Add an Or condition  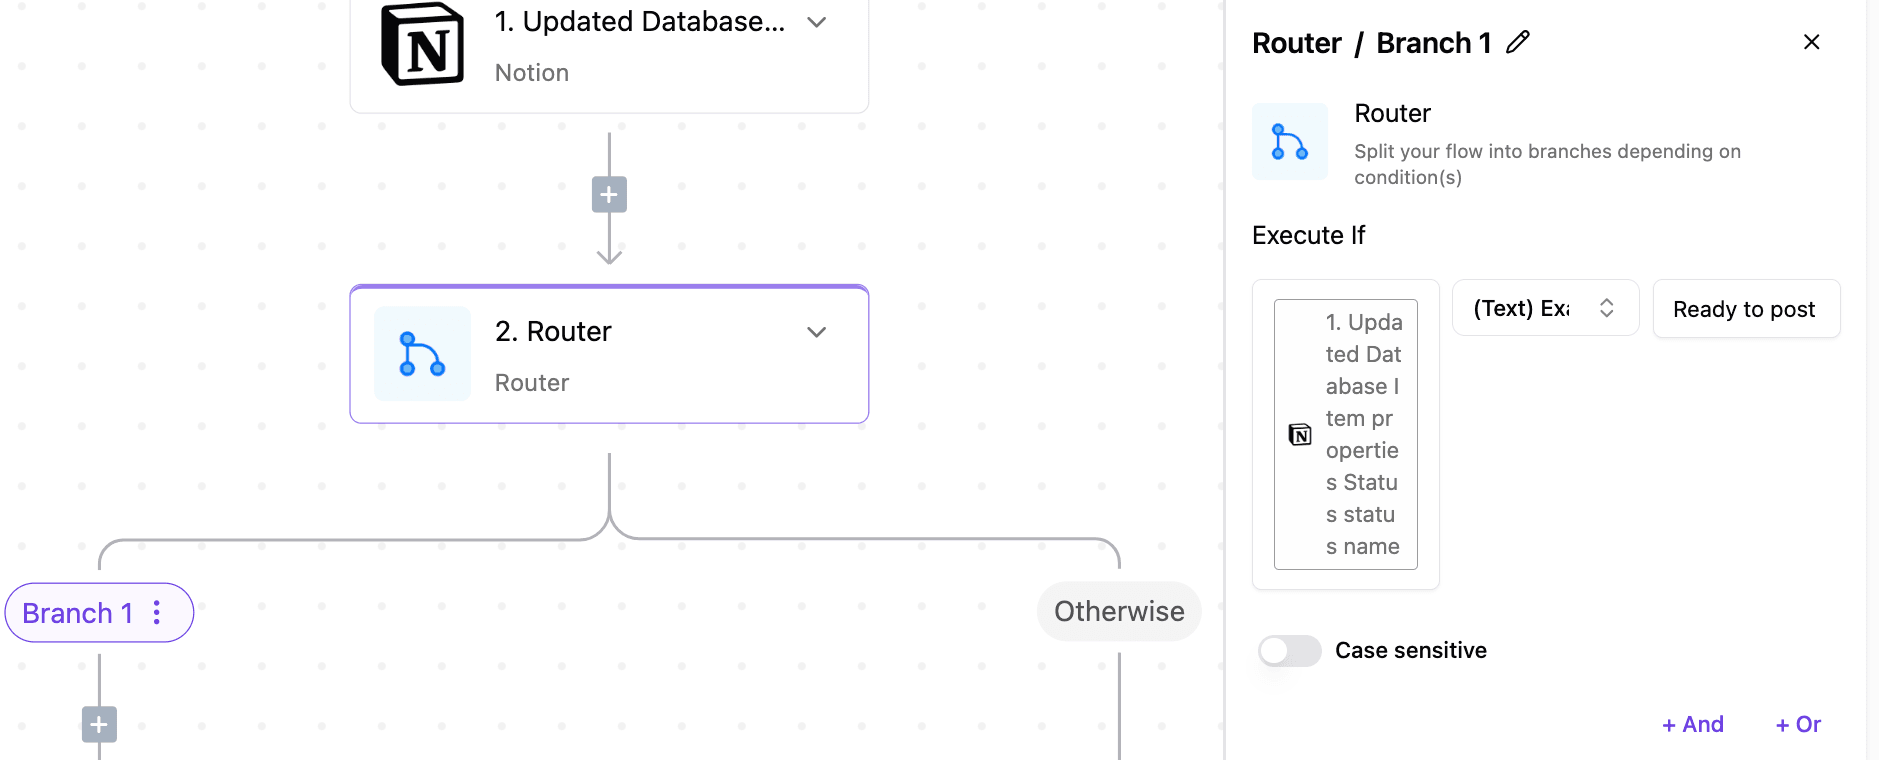1798,724
